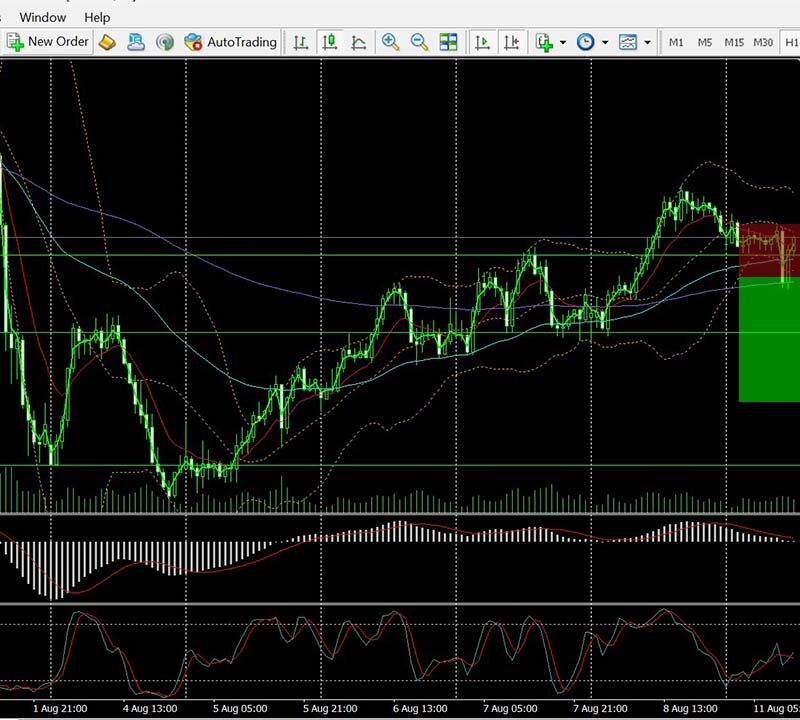
Task: Open the Signals radar icon
Action: tap(164, 42)
